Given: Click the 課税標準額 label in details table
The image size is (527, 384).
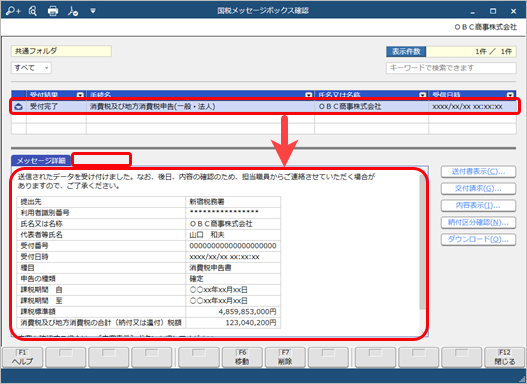Looking at the screenshot, I should (38, 312).
